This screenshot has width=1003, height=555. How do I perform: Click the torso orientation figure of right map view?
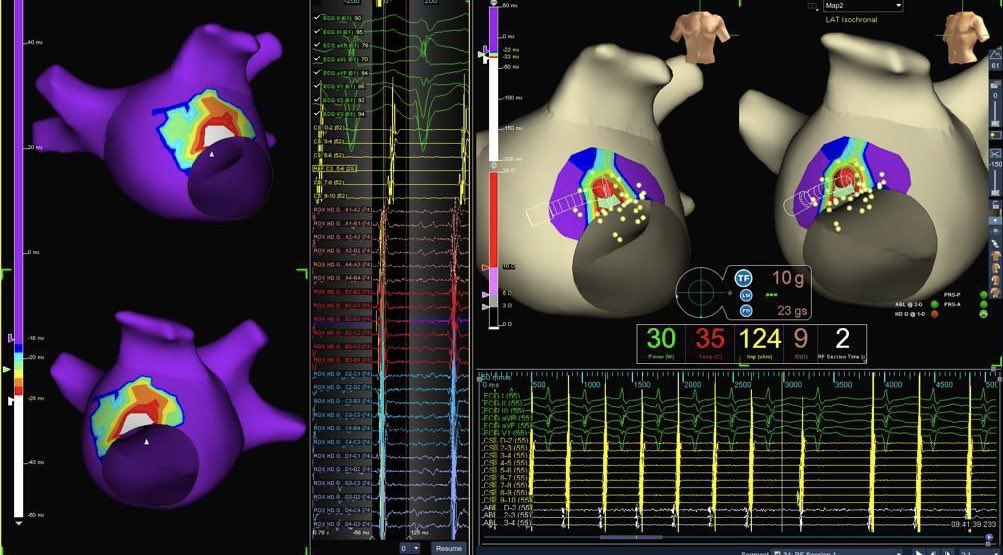(964, 38)
